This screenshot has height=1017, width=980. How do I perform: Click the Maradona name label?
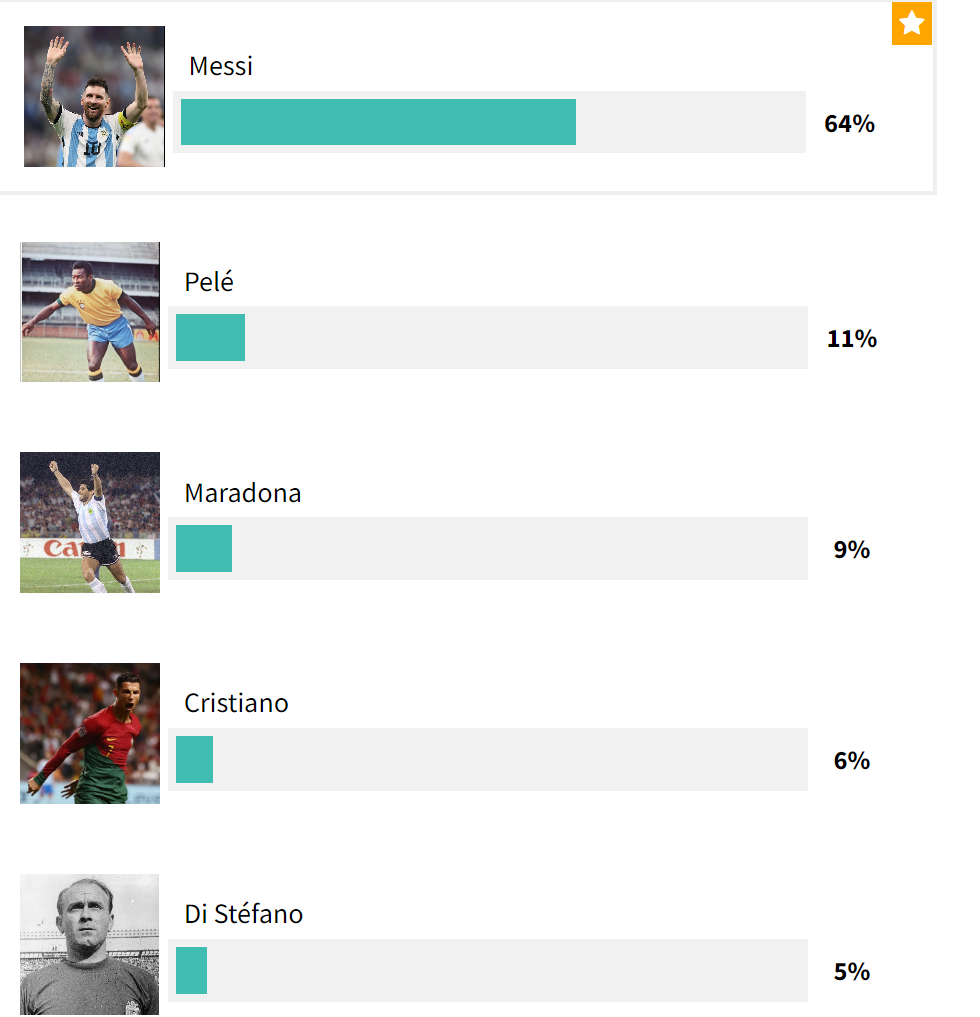pyautogui.click(x=243, y=493)
